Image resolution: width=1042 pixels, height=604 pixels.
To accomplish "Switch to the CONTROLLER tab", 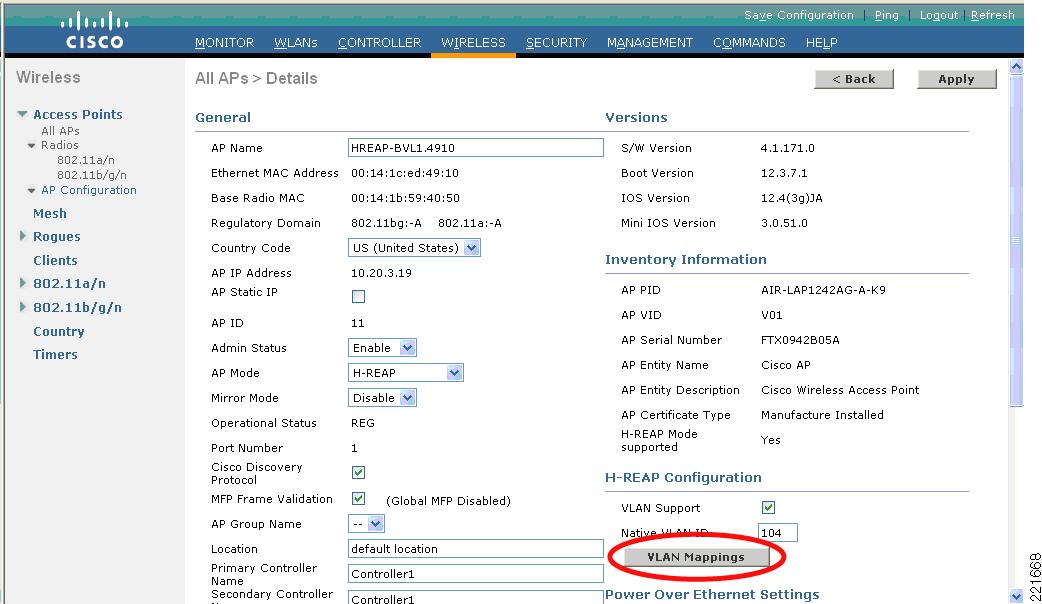I will point(379,43).
